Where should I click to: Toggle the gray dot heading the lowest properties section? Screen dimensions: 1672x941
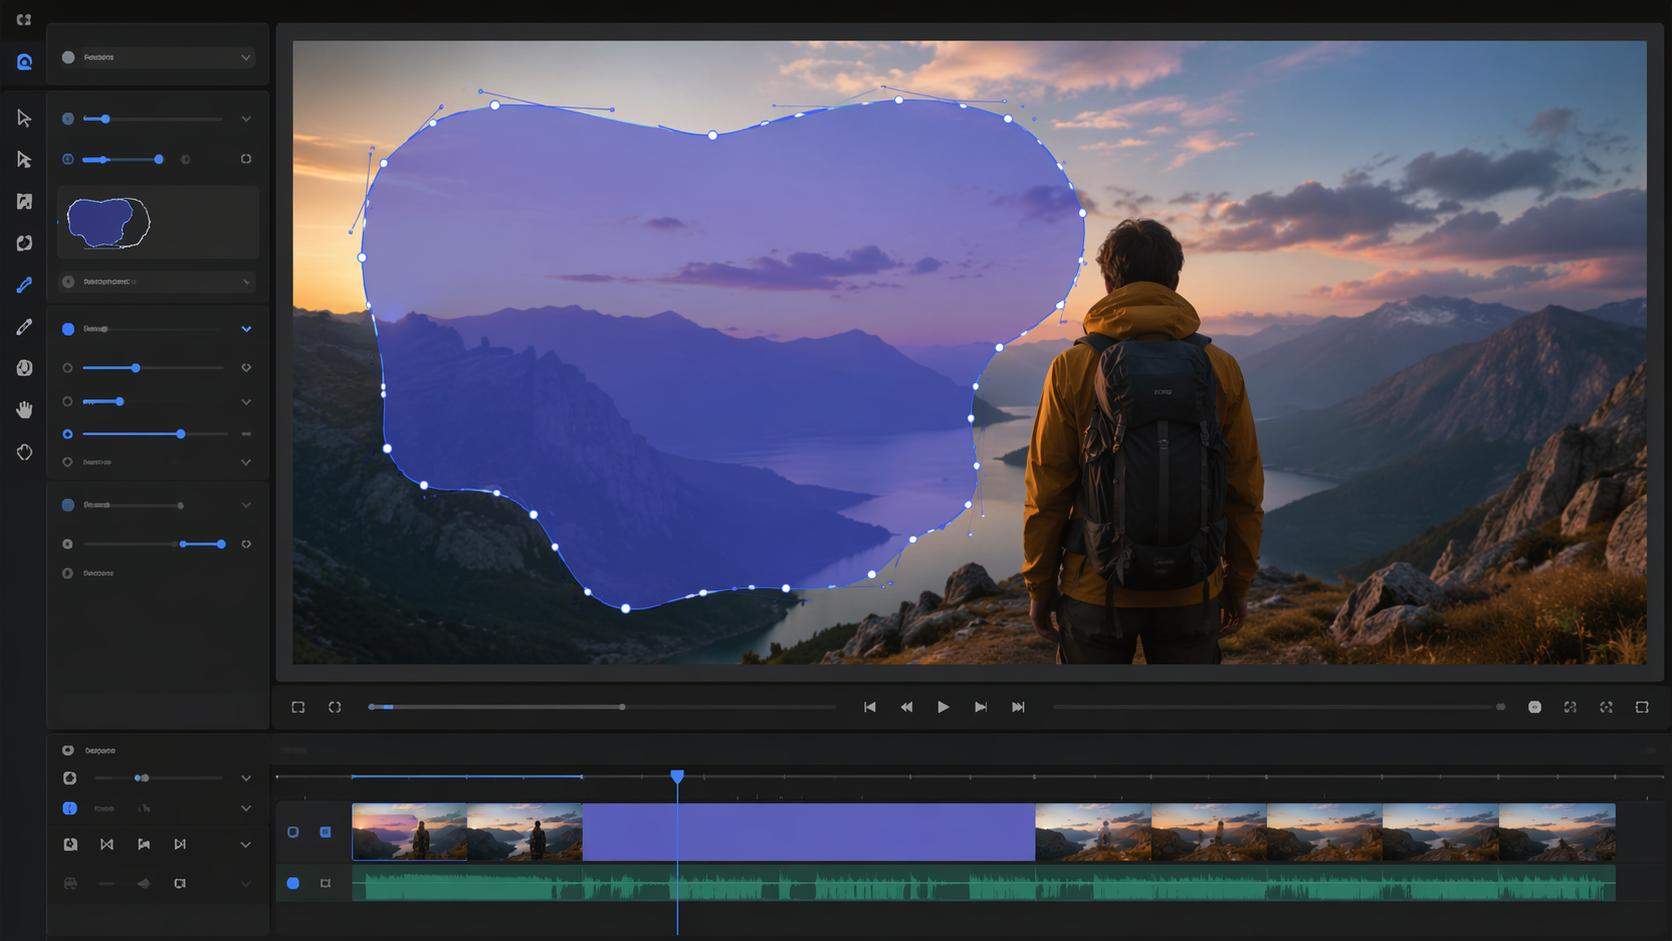[x=68, y=505]
